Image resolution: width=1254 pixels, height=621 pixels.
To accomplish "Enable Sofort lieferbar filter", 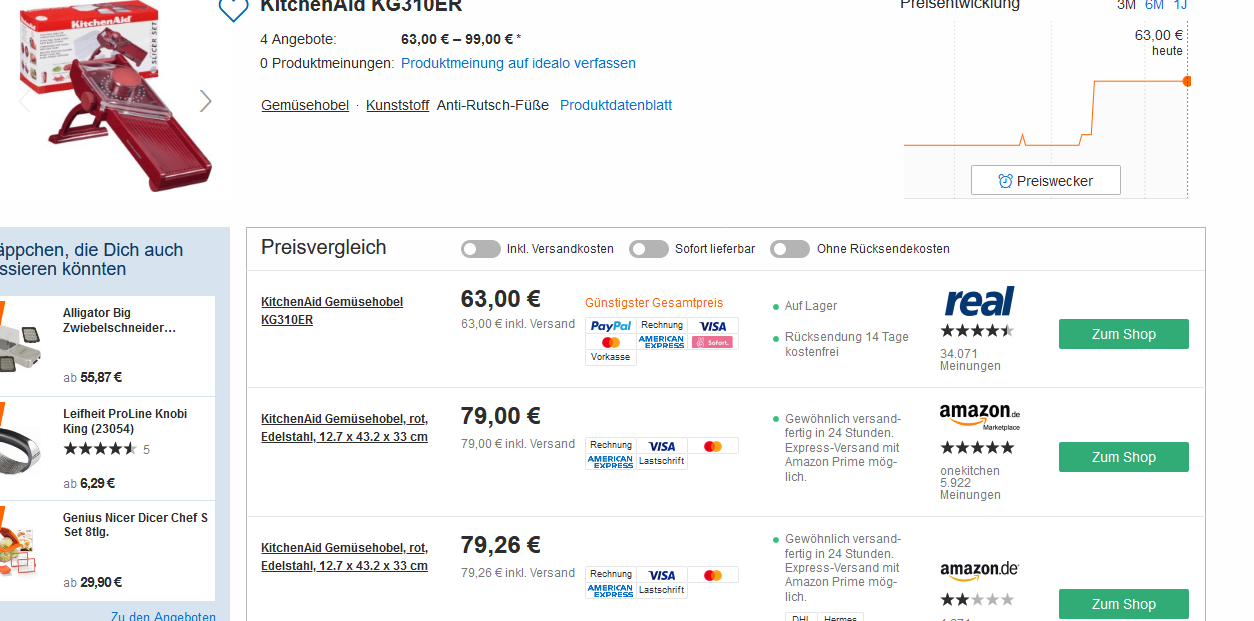I will 649,249.
